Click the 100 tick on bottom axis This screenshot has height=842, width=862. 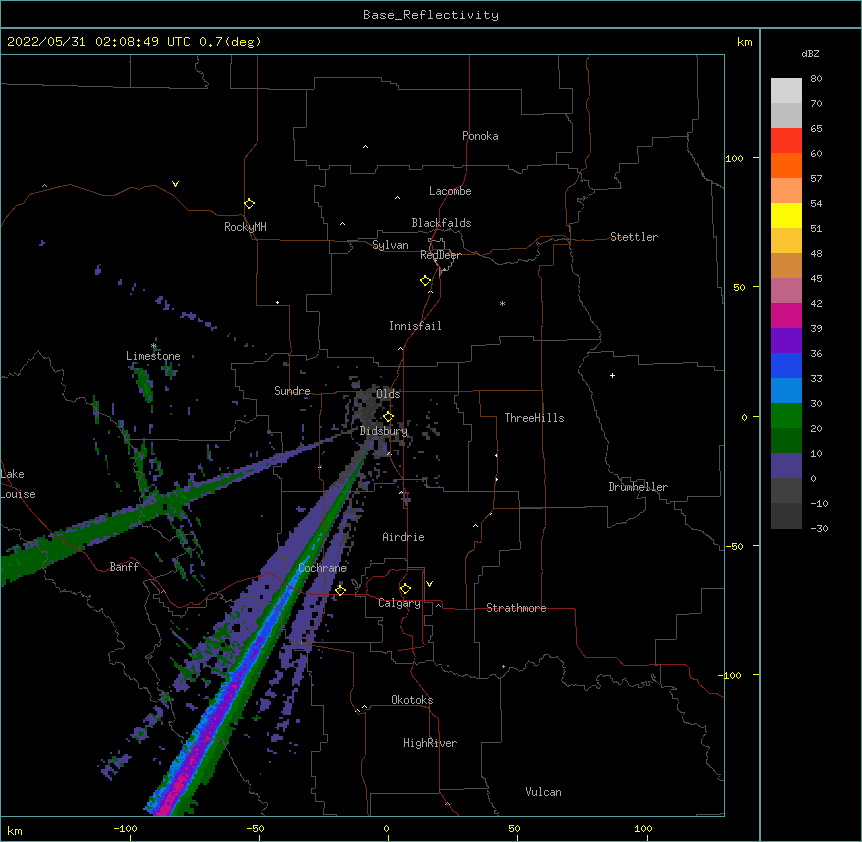(643, 828)
